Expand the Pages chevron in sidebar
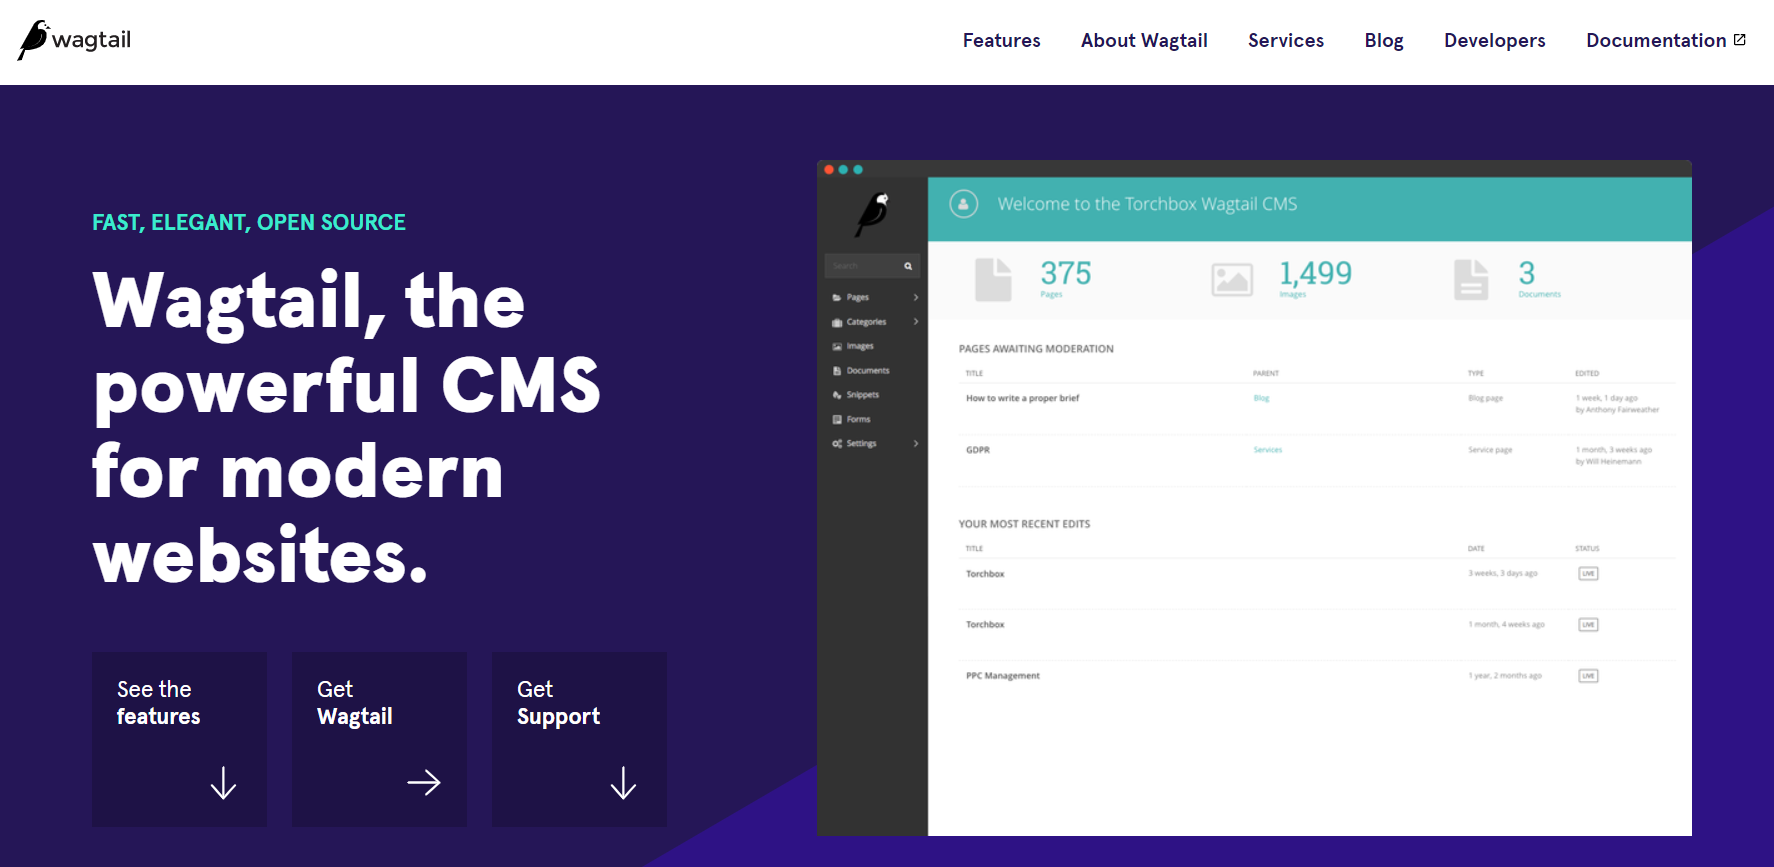The height and width of the screenshot is (867, 1774). point(915,297)
